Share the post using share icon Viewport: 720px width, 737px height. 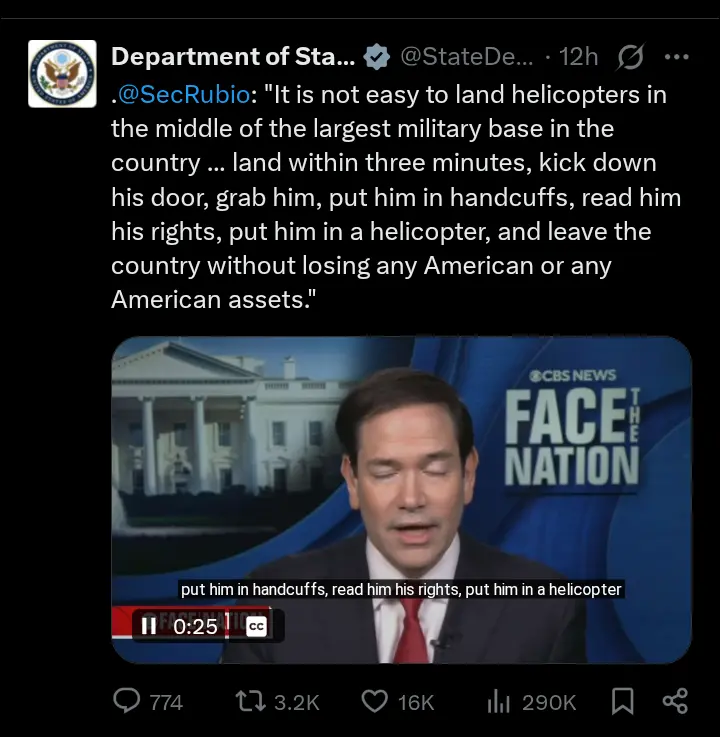(x=676, y=702)
